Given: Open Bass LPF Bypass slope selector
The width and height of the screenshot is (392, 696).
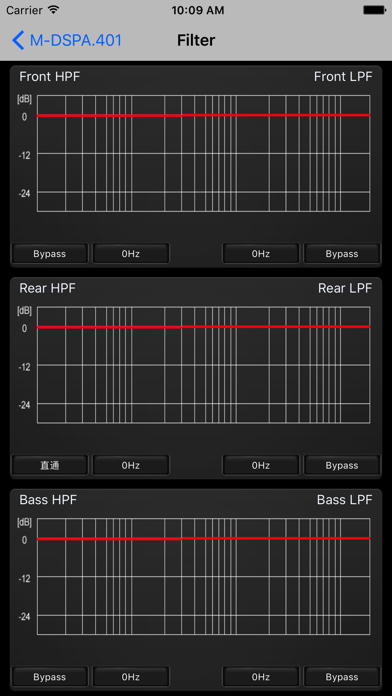Looking at the screenshot, I should [342, 677].
